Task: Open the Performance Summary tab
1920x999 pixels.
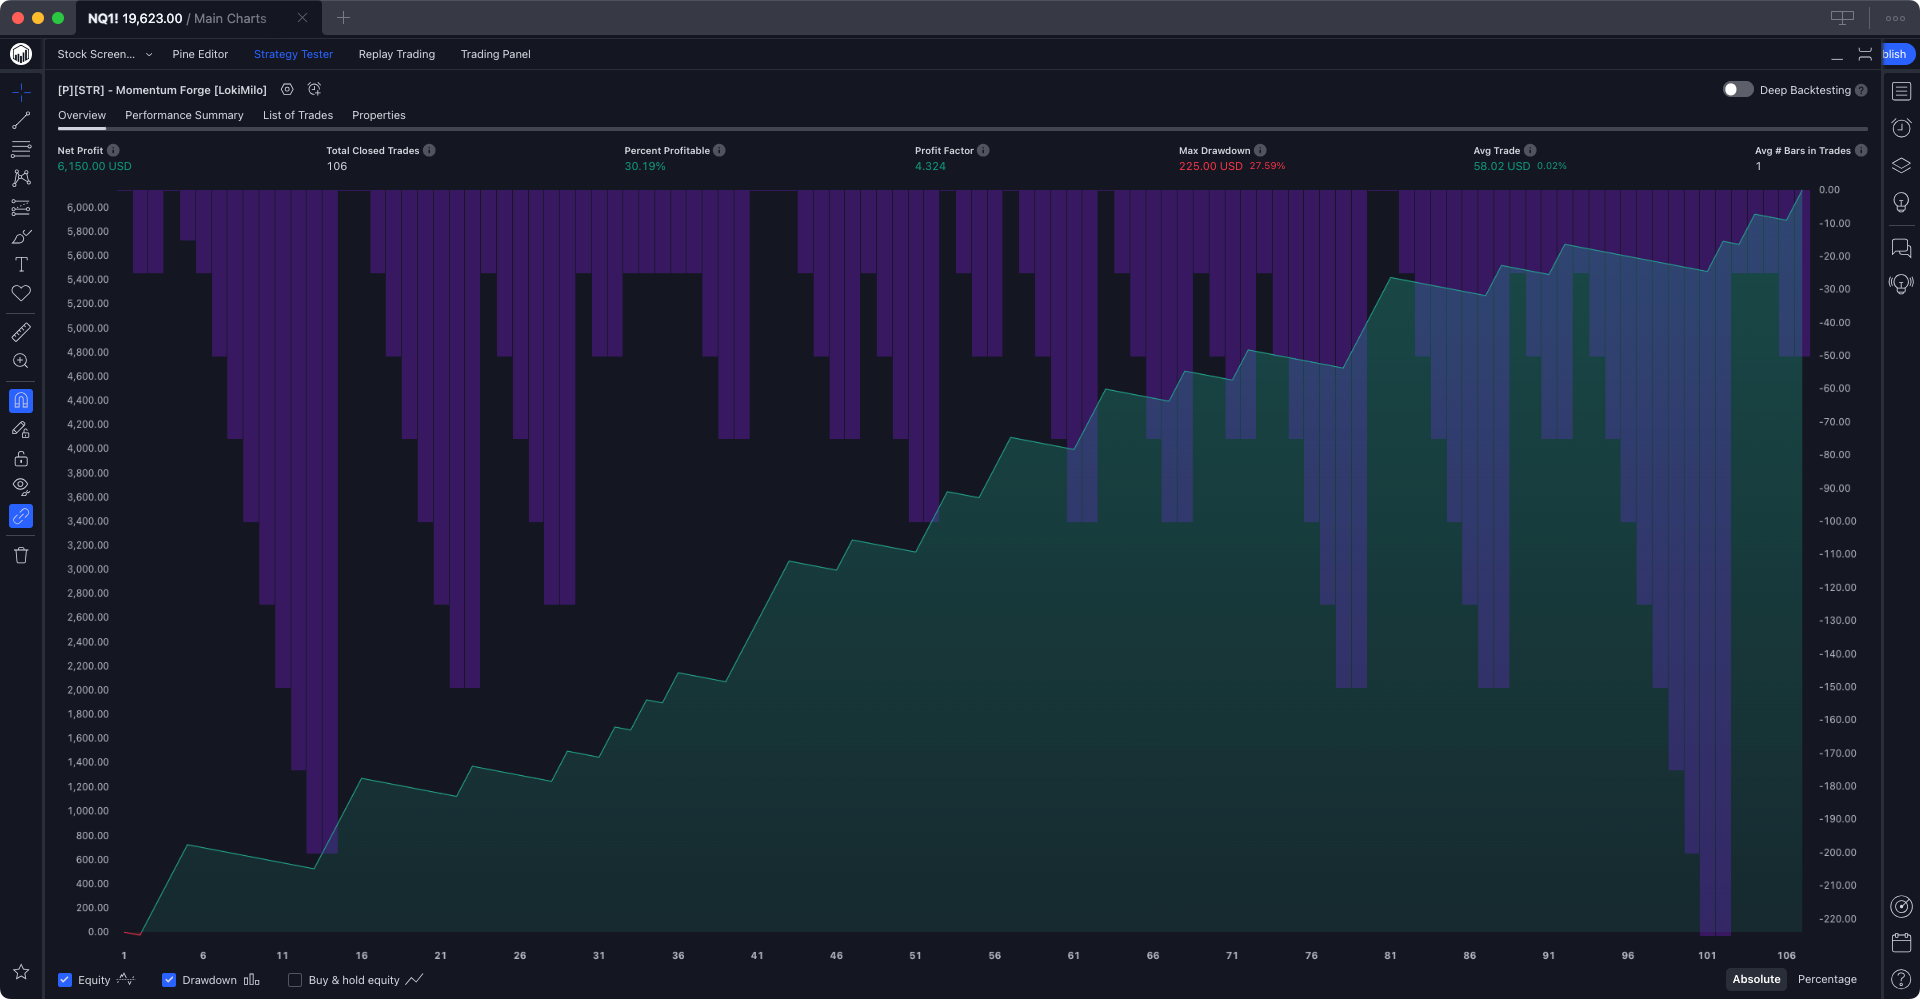Action: click(184, 115)
